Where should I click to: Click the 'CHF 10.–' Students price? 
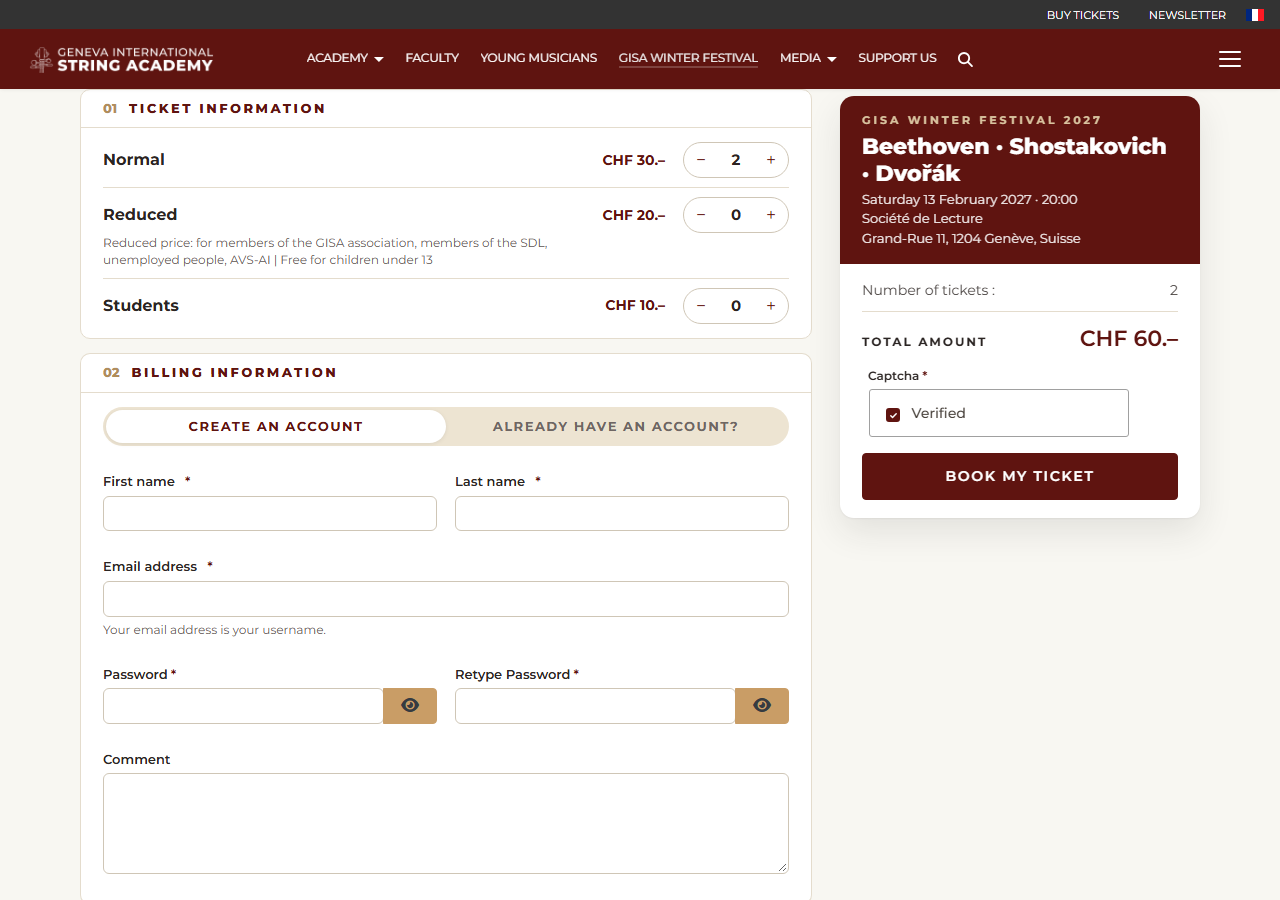(635, 306)
